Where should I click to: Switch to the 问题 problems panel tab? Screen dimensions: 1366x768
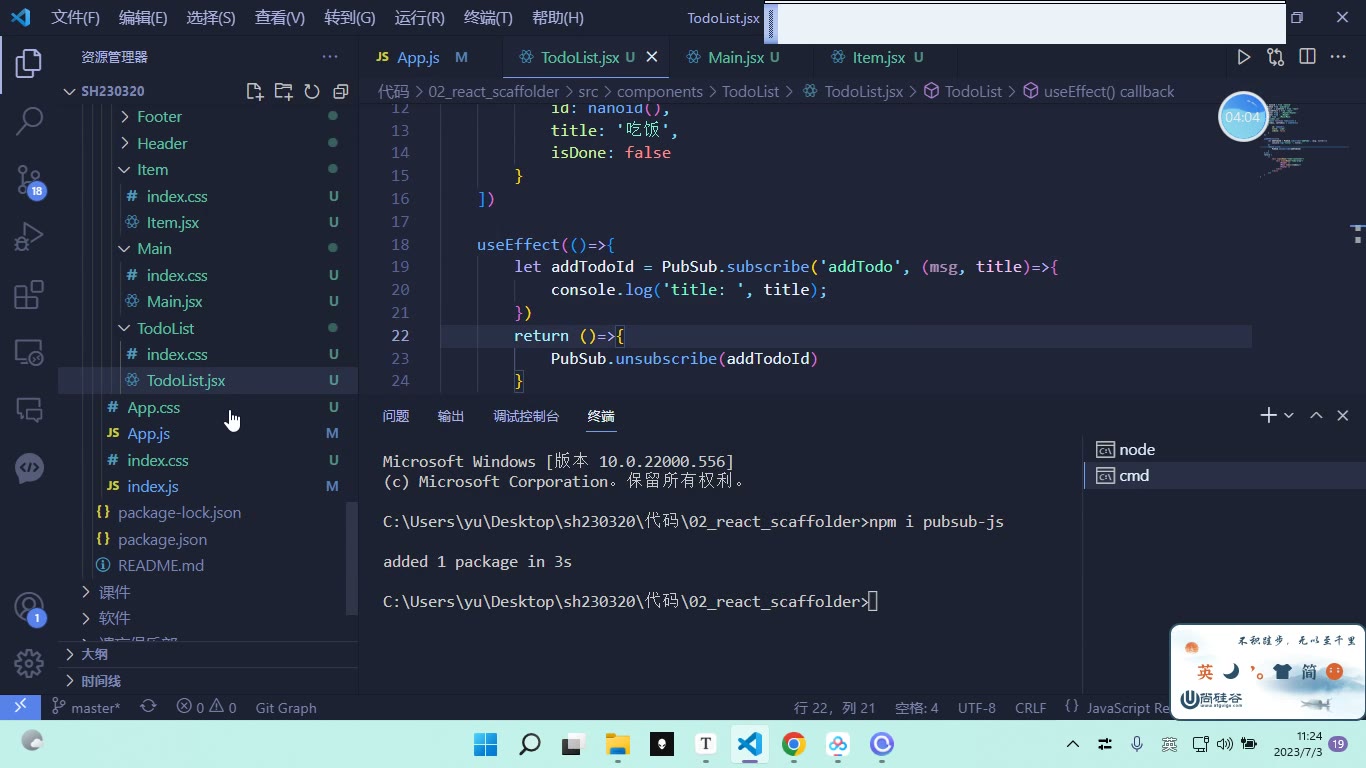click(x=396, y=416)
